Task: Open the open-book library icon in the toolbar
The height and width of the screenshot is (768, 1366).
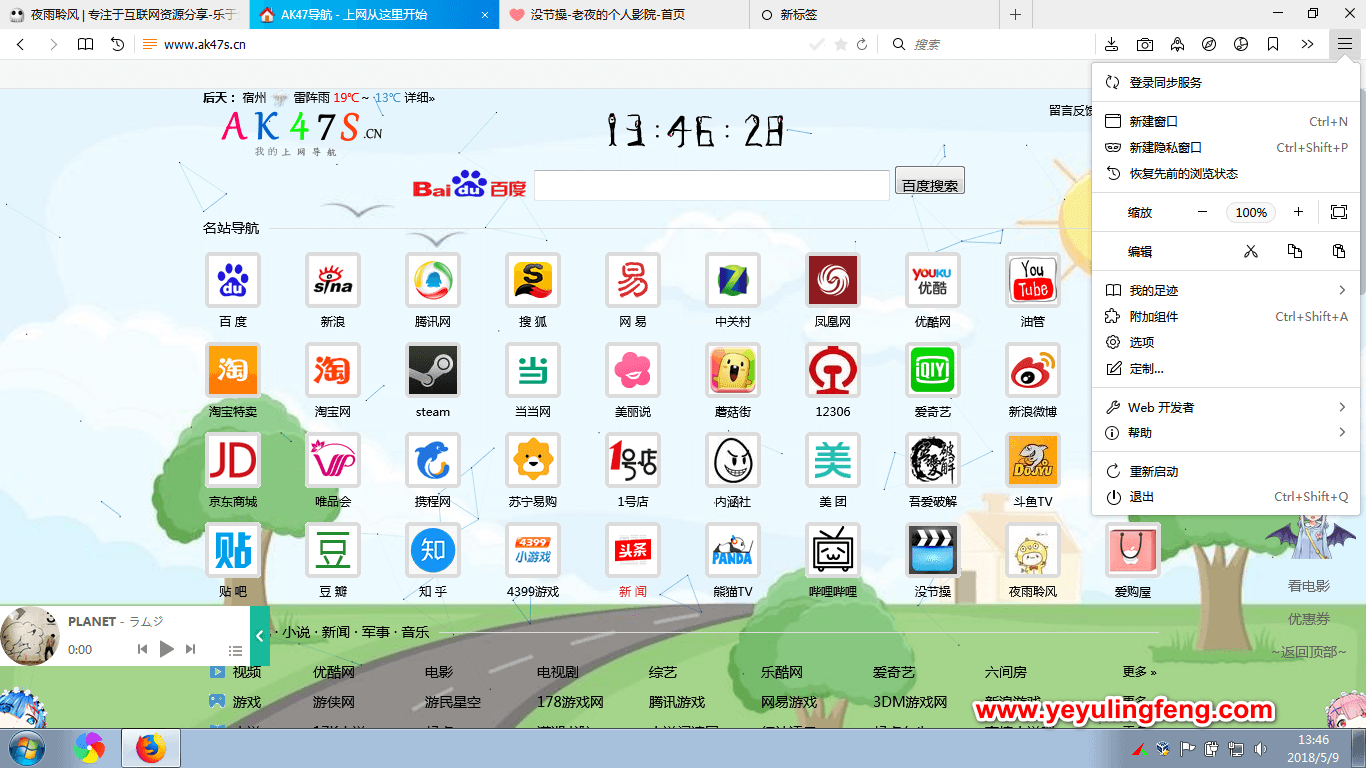Action: point(86,44)
